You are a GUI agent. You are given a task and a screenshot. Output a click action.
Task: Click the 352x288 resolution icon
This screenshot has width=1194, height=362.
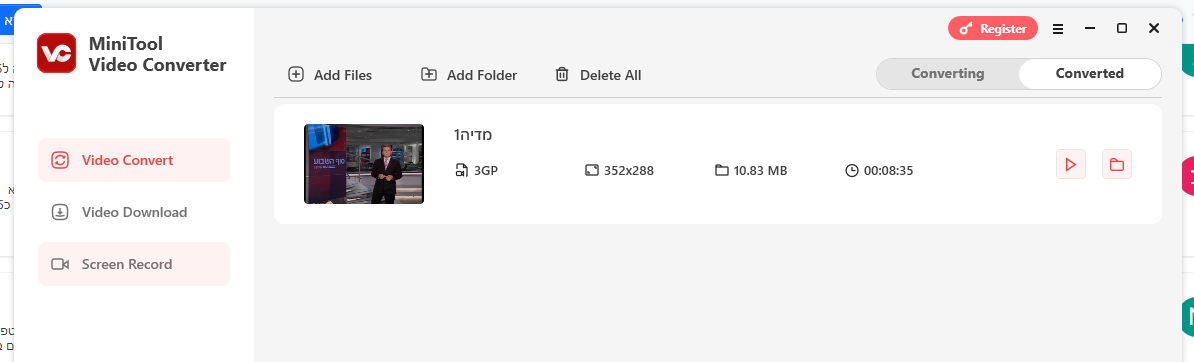coord(592,171)
